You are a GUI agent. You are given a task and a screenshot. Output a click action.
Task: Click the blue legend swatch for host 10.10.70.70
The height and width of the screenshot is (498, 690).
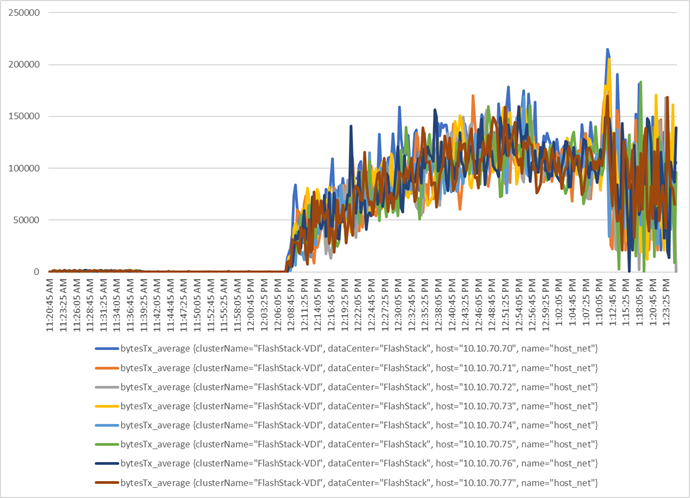pyautogui.click(x=107, y=349)
